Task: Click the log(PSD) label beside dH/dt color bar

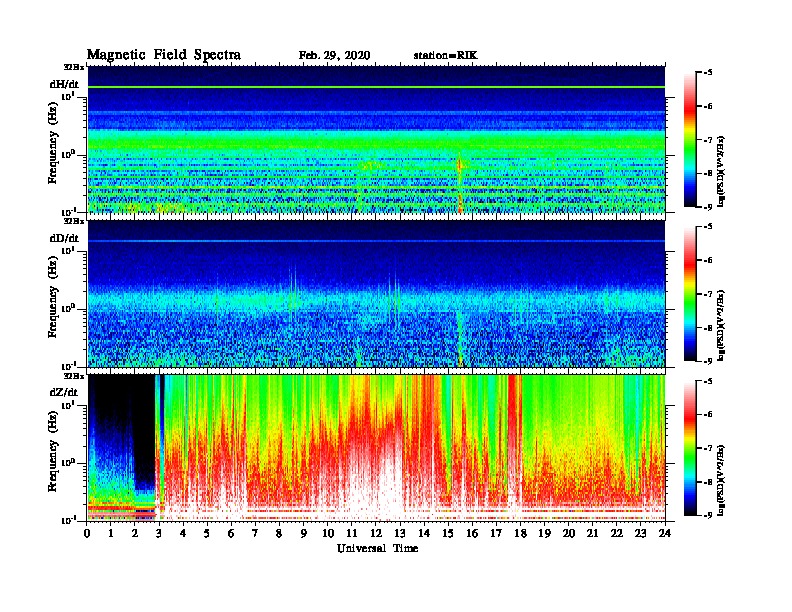Action: 721,170
